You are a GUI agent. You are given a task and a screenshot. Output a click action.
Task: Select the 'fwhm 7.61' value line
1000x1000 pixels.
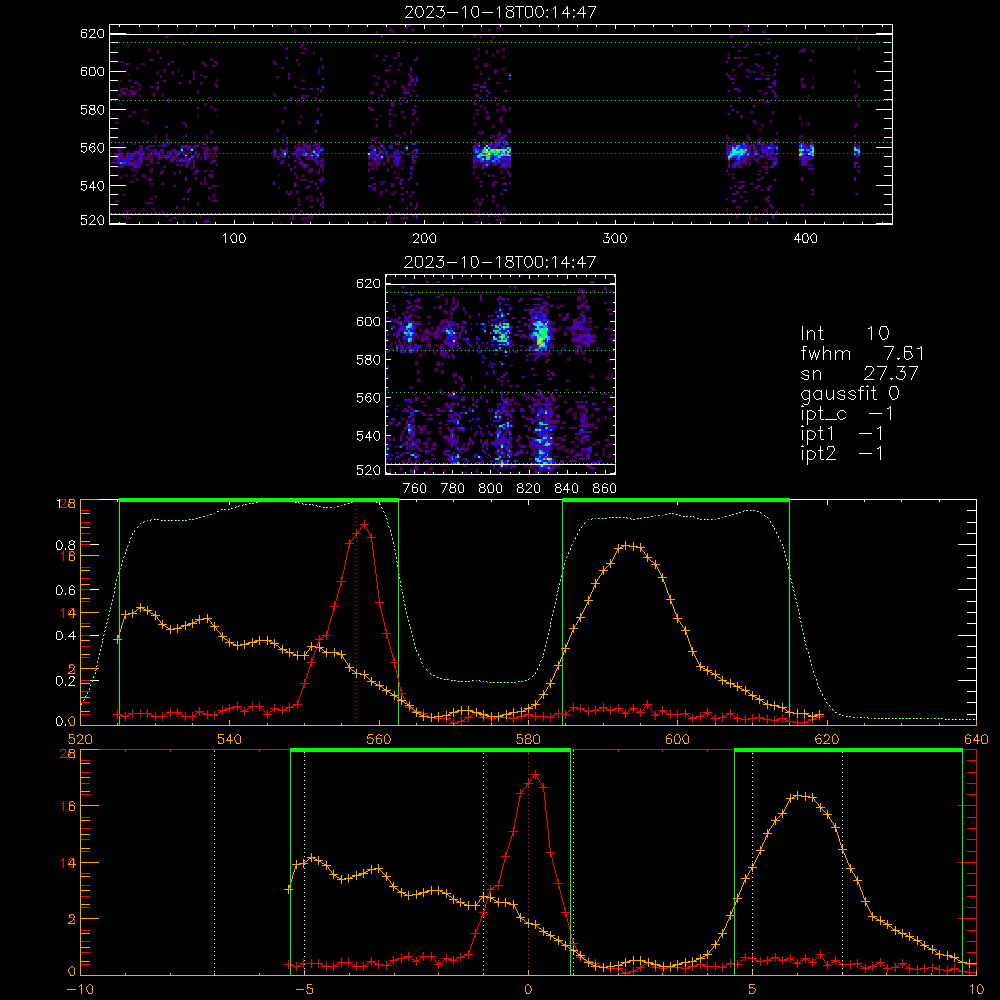862,353
